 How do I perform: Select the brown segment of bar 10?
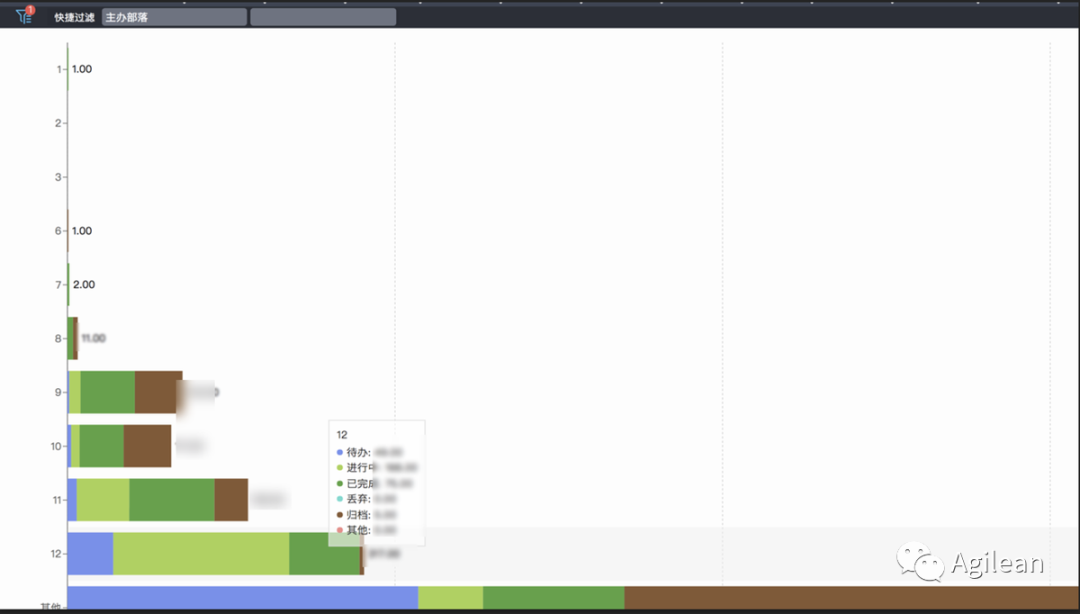pos(147,446)
